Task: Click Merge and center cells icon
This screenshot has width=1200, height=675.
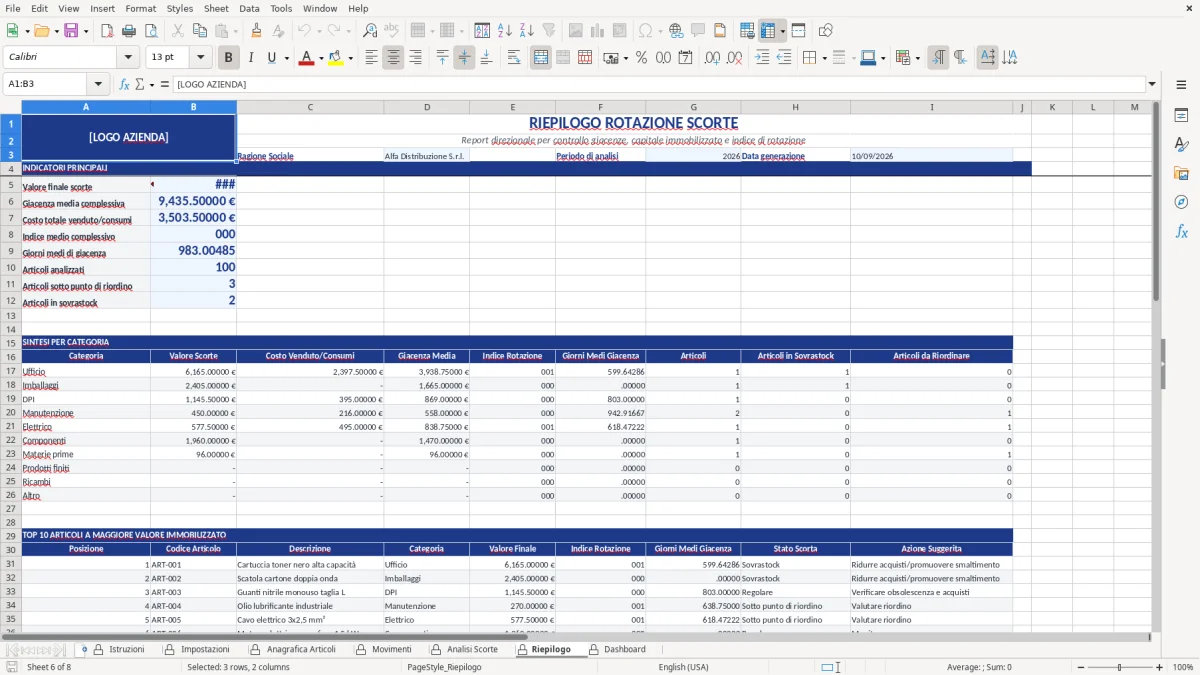Action: (541, 58)
